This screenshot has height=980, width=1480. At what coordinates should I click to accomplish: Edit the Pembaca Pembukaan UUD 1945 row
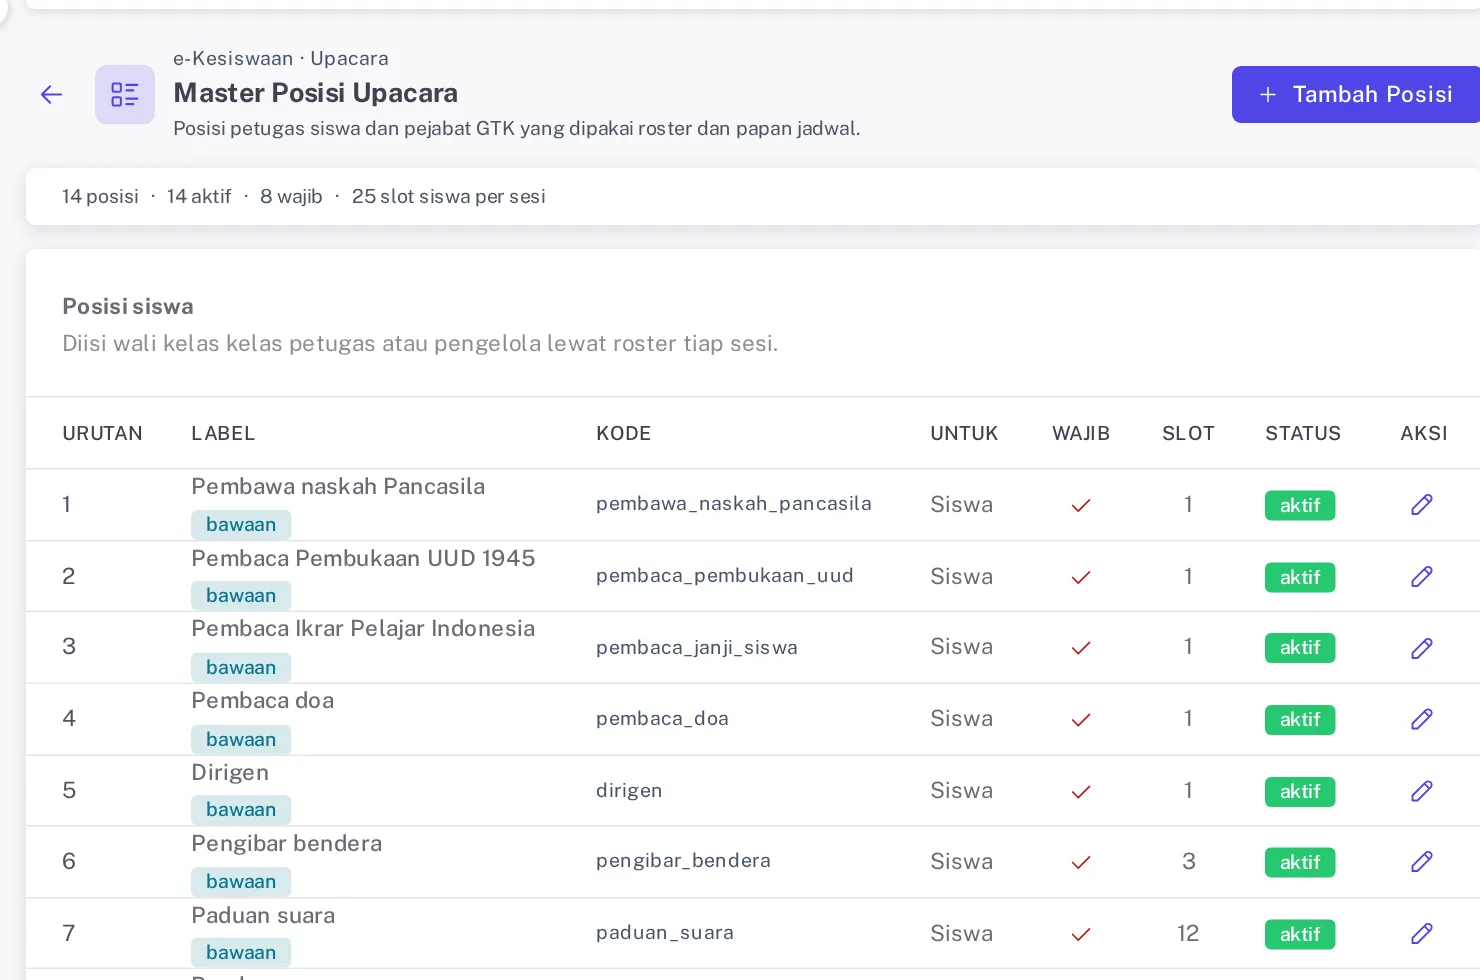click(x=1422, y=577)
